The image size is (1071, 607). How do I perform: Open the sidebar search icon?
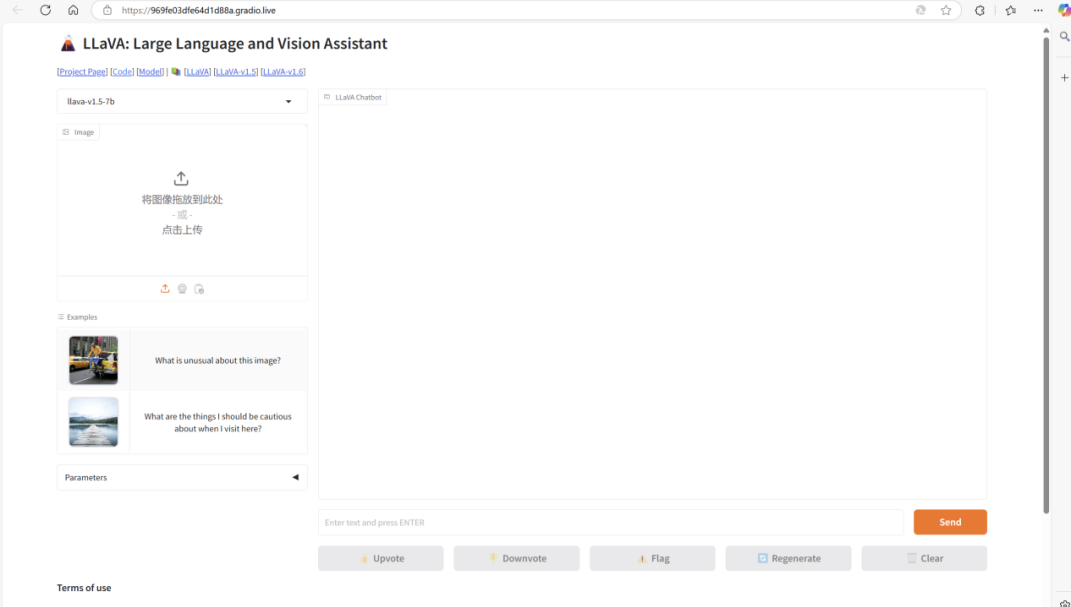coord(1064,36)
